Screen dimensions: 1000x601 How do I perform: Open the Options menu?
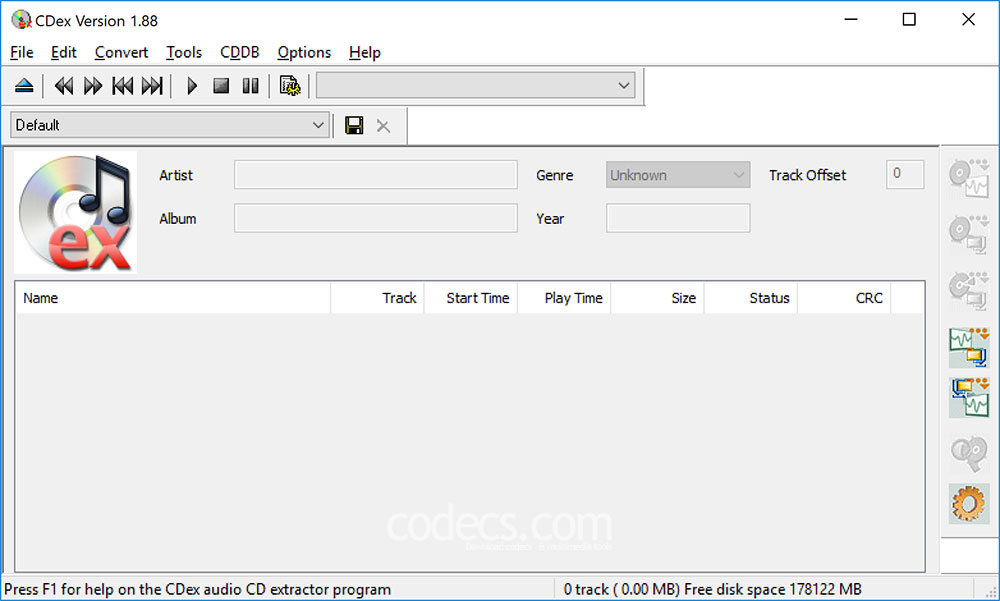[304, 52]
